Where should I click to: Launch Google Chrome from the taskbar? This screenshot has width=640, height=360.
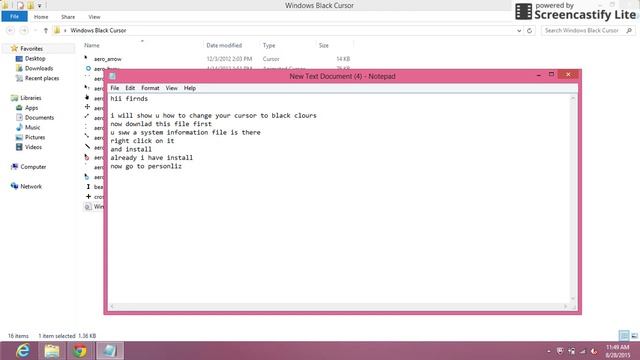point(80,351)
